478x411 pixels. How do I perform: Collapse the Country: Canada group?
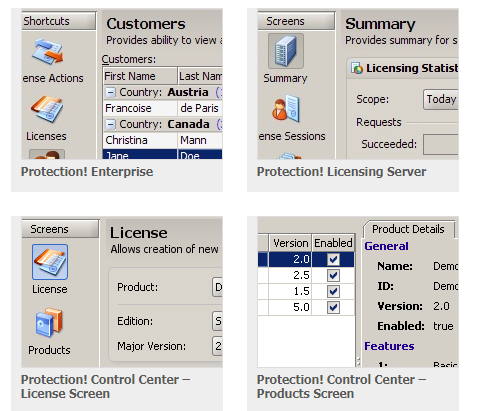110,124
